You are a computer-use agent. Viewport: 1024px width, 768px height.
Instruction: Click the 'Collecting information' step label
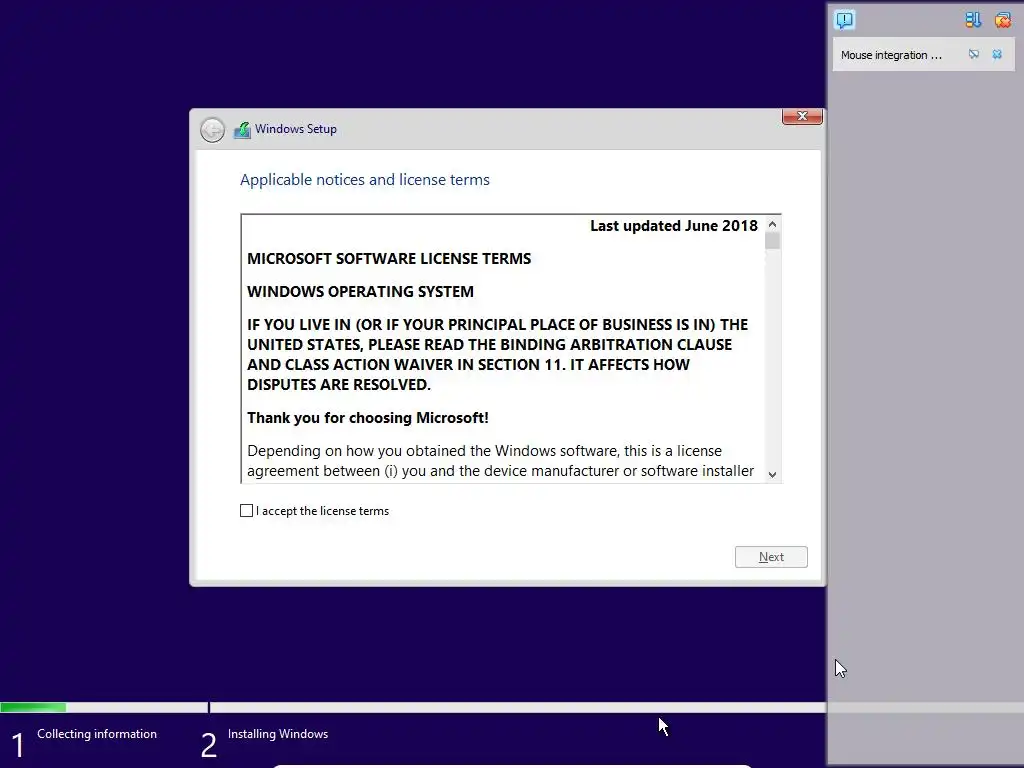click(x=97, y=734)
